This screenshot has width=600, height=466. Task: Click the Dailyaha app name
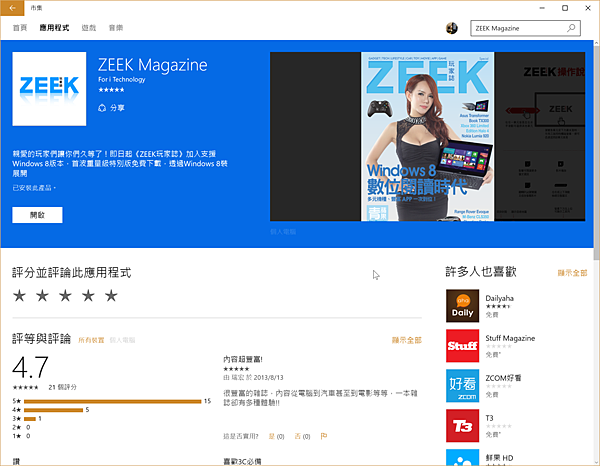tap(499, 298)
